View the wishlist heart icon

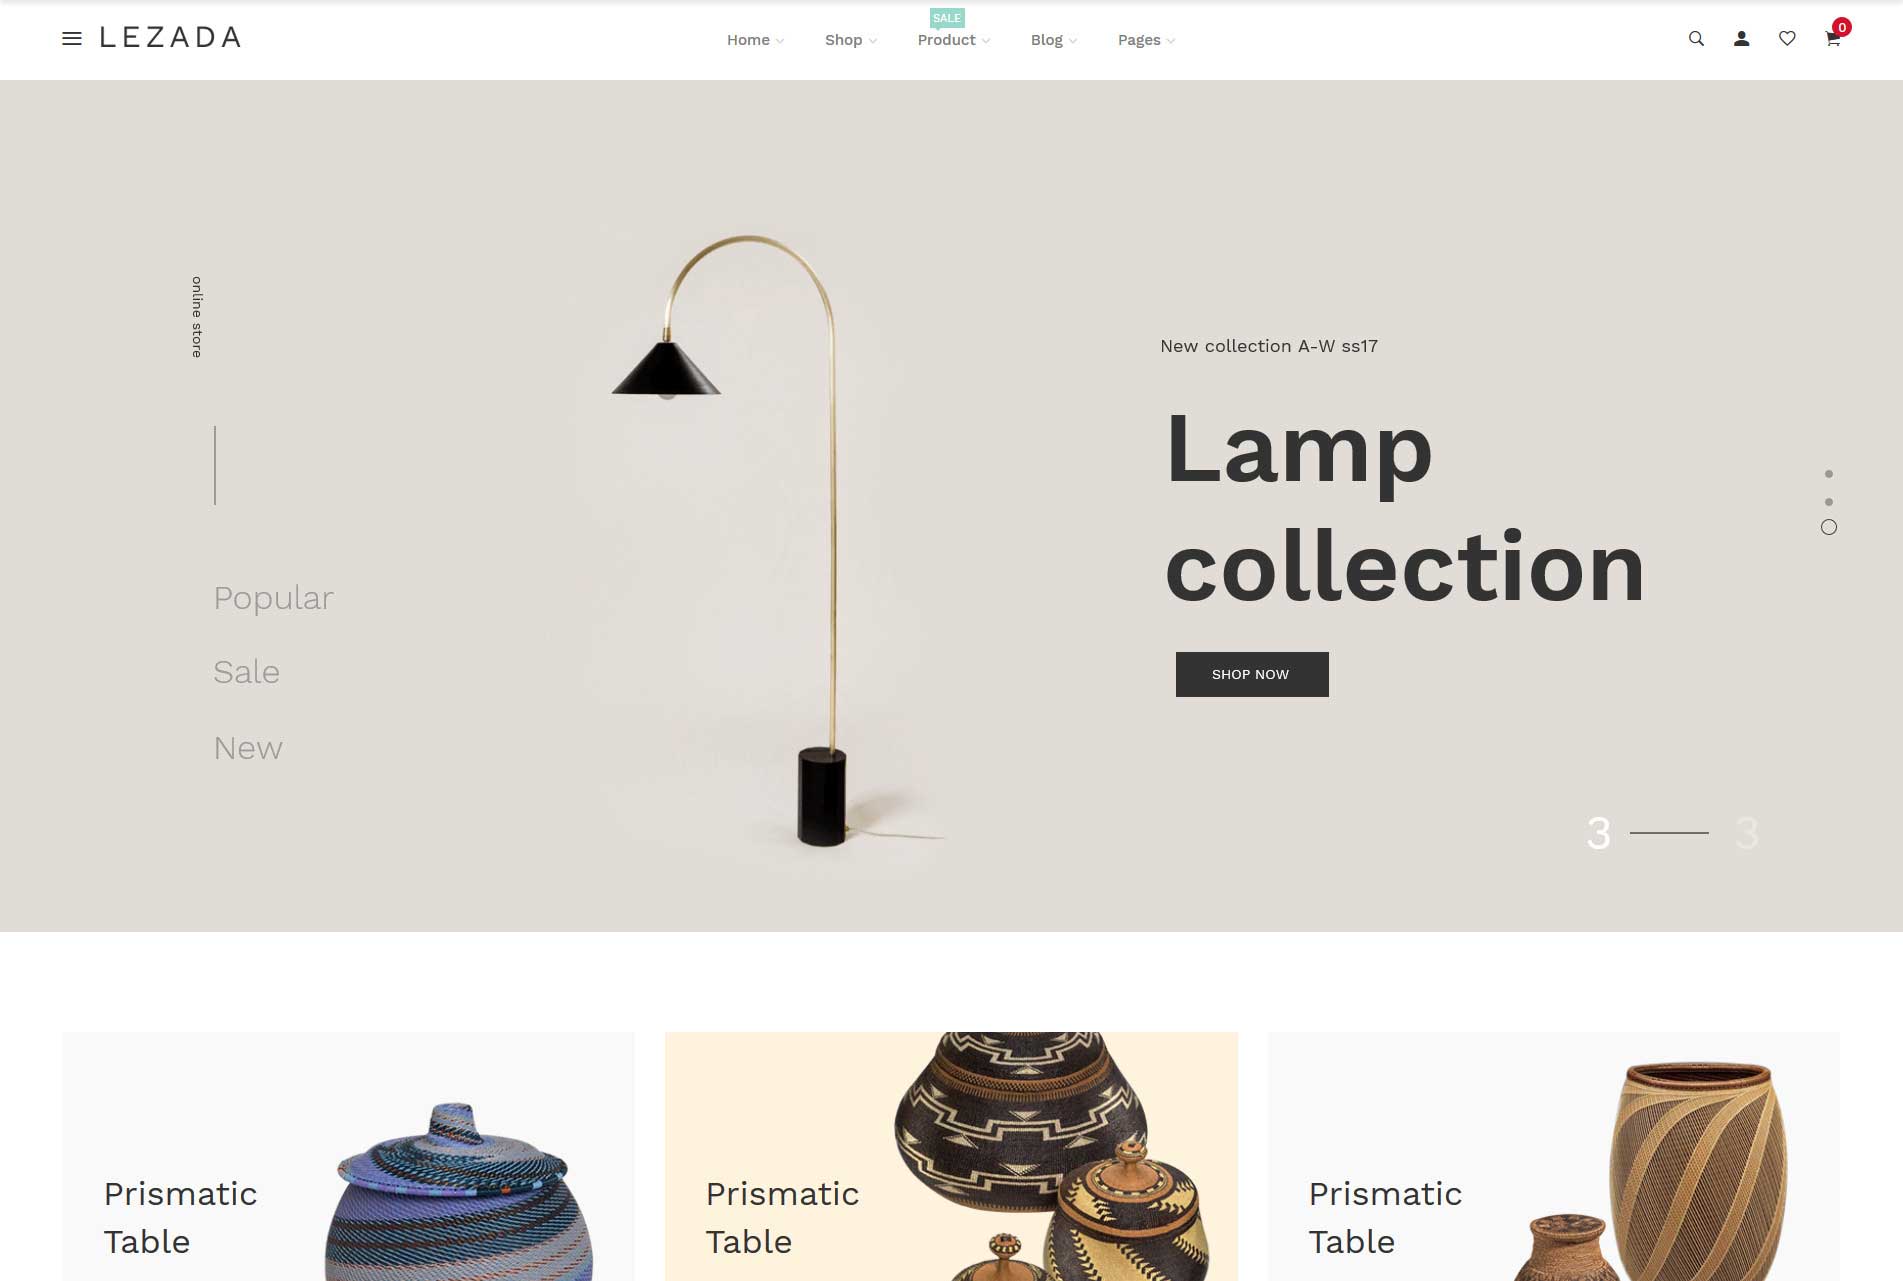(x=1787, y=39)
